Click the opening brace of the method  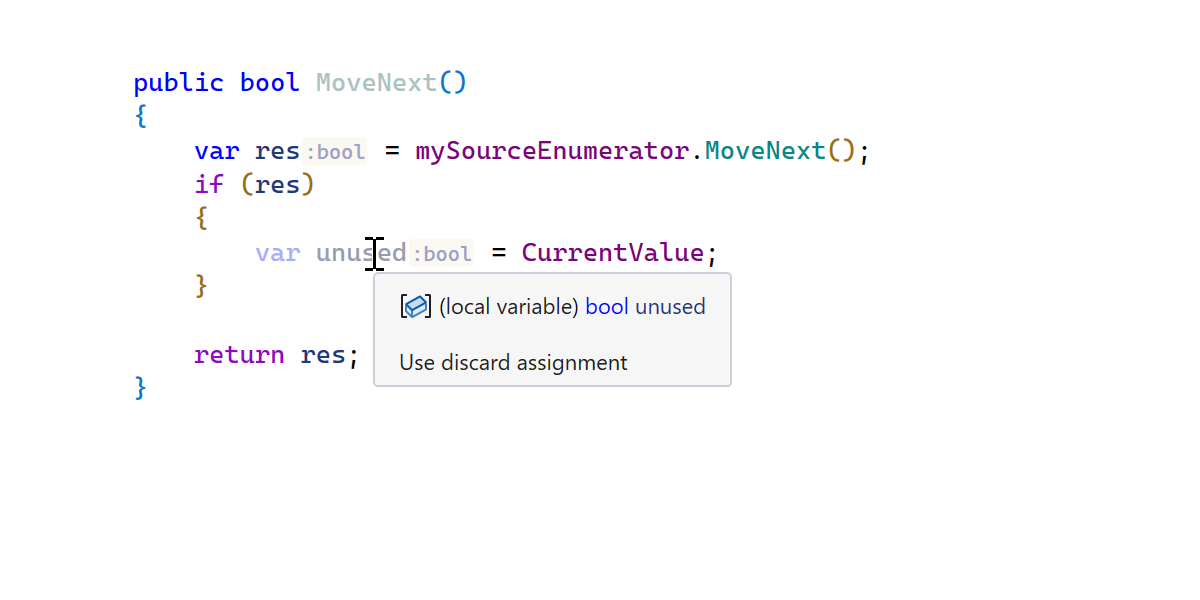[141, 116]
